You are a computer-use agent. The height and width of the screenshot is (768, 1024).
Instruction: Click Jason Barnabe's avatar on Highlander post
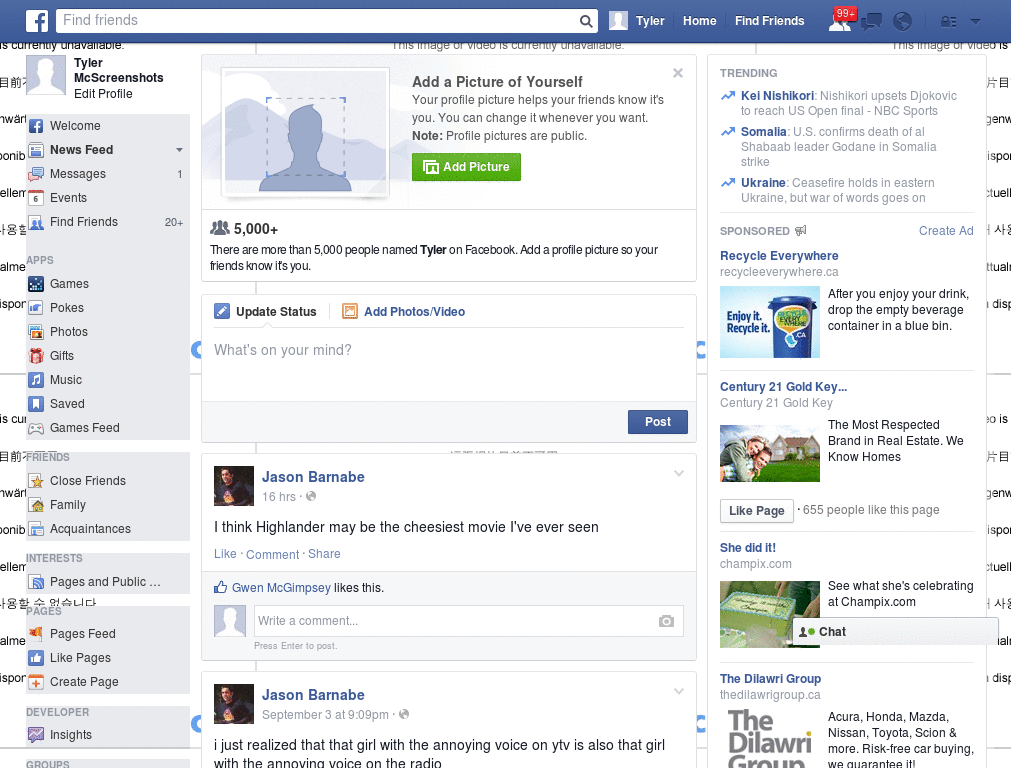[234, 486]
